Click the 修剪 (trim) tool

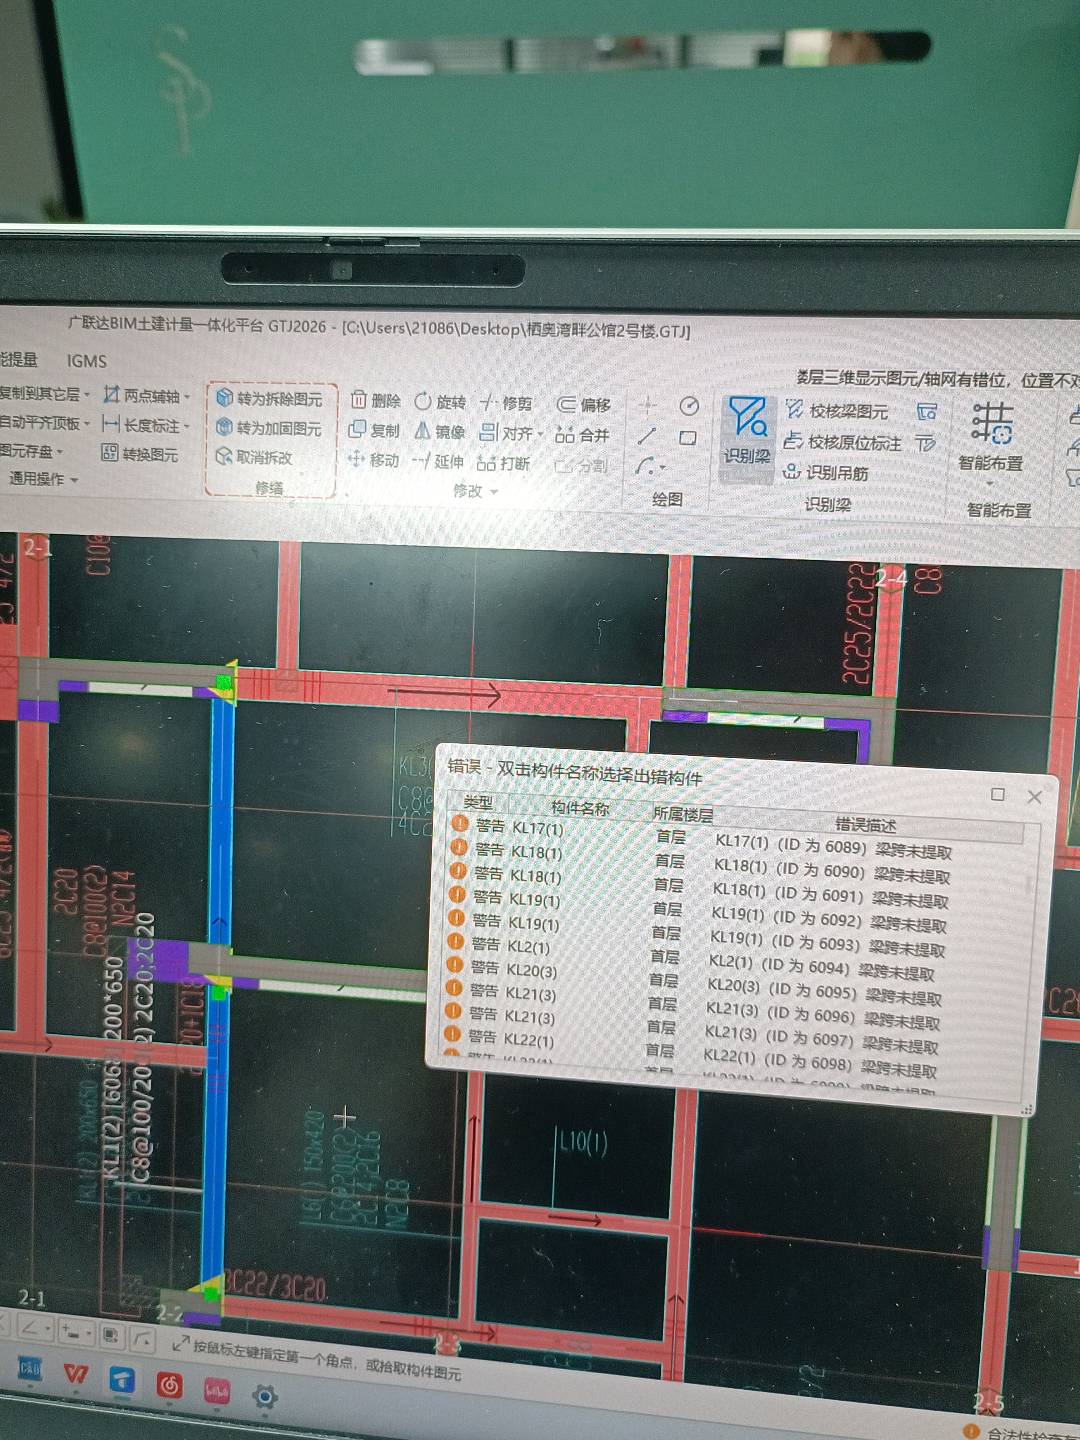point(505,403)
